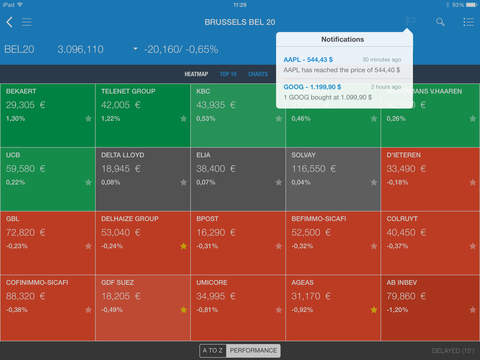480x360 pixels.
Task: Open the GDF SUEZ stock tile
Action: pyautogui.click(x=143, y=308)
